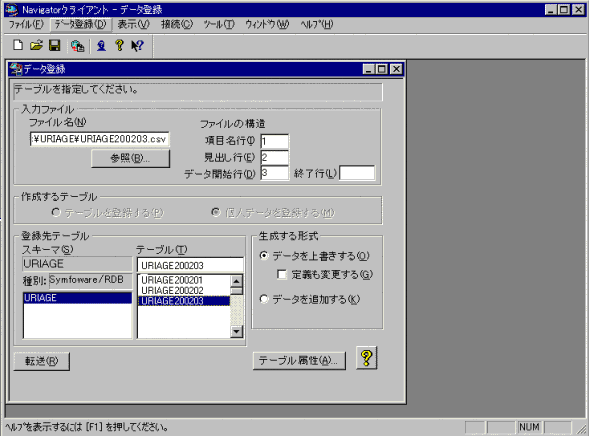Open the データ登録(D) menu
This screenshot has height=436, width=589.
[80, 24]
